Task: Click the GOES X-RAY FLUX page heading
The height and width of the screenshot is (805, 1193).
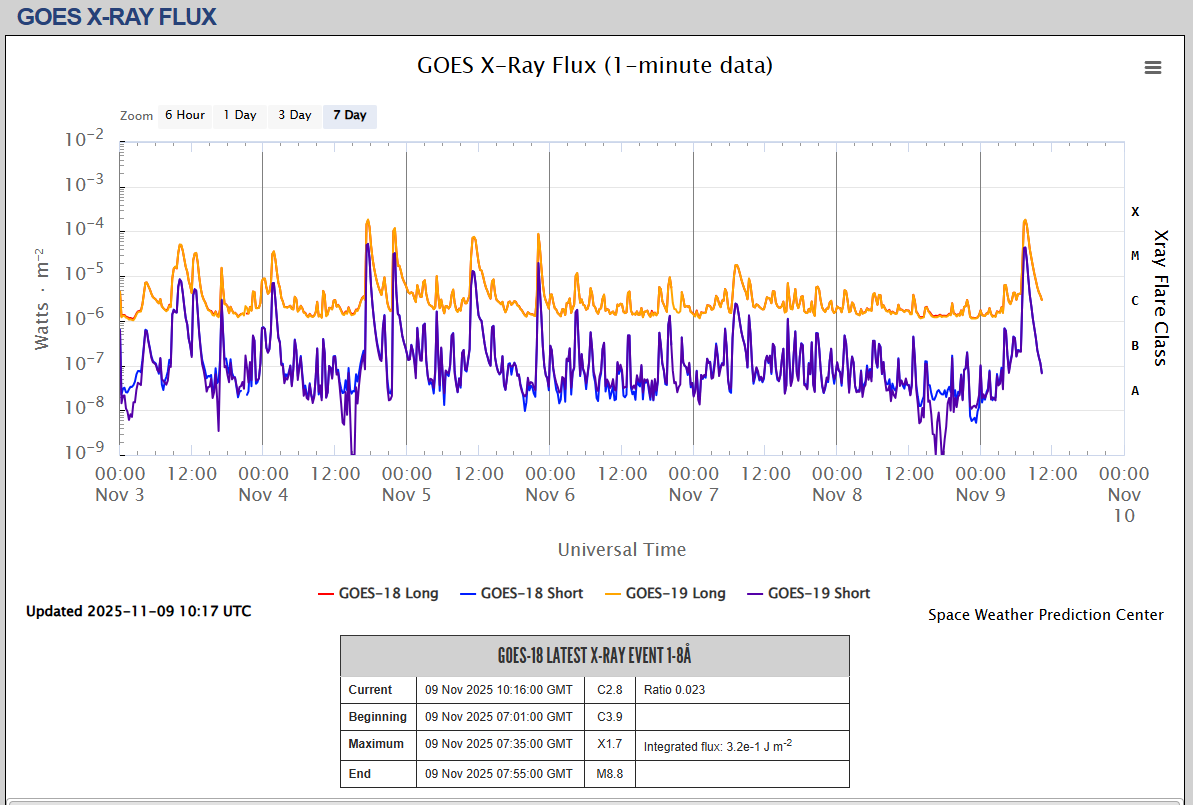Action: pyautogui.click(x=117, y=17)
